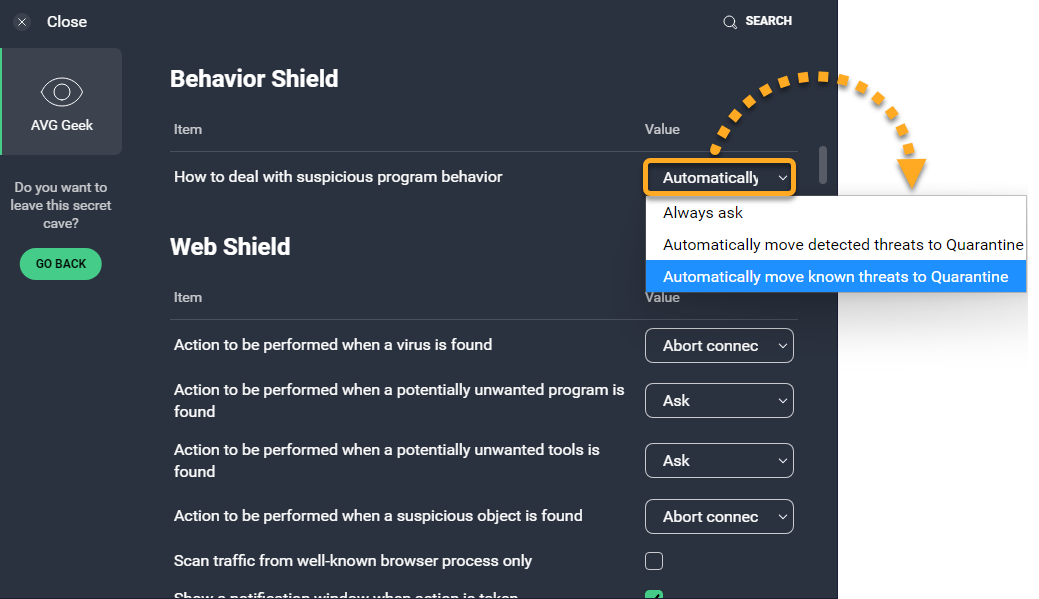The width and height of the screenshot is (1039, 599).
Task: Select move known threats to Quarantine option
Action: pos(835,277)
